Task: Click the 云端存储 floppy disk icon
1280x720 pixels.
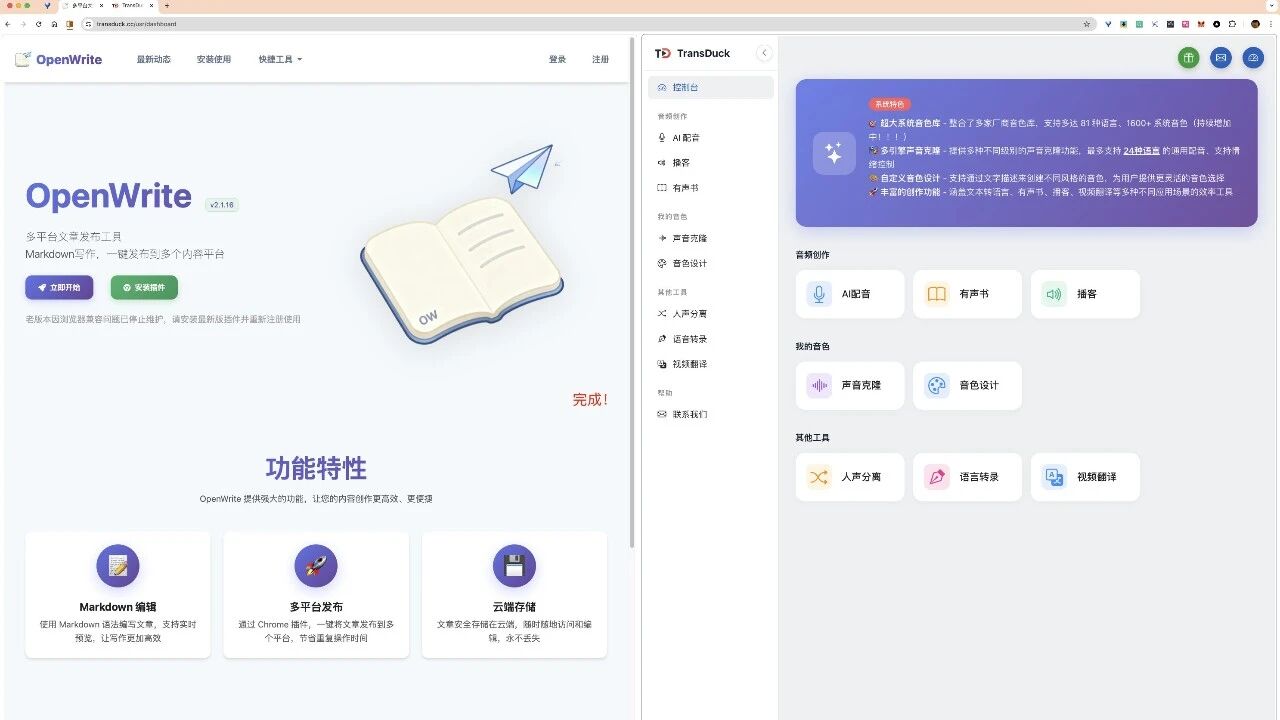Action: 514,566
